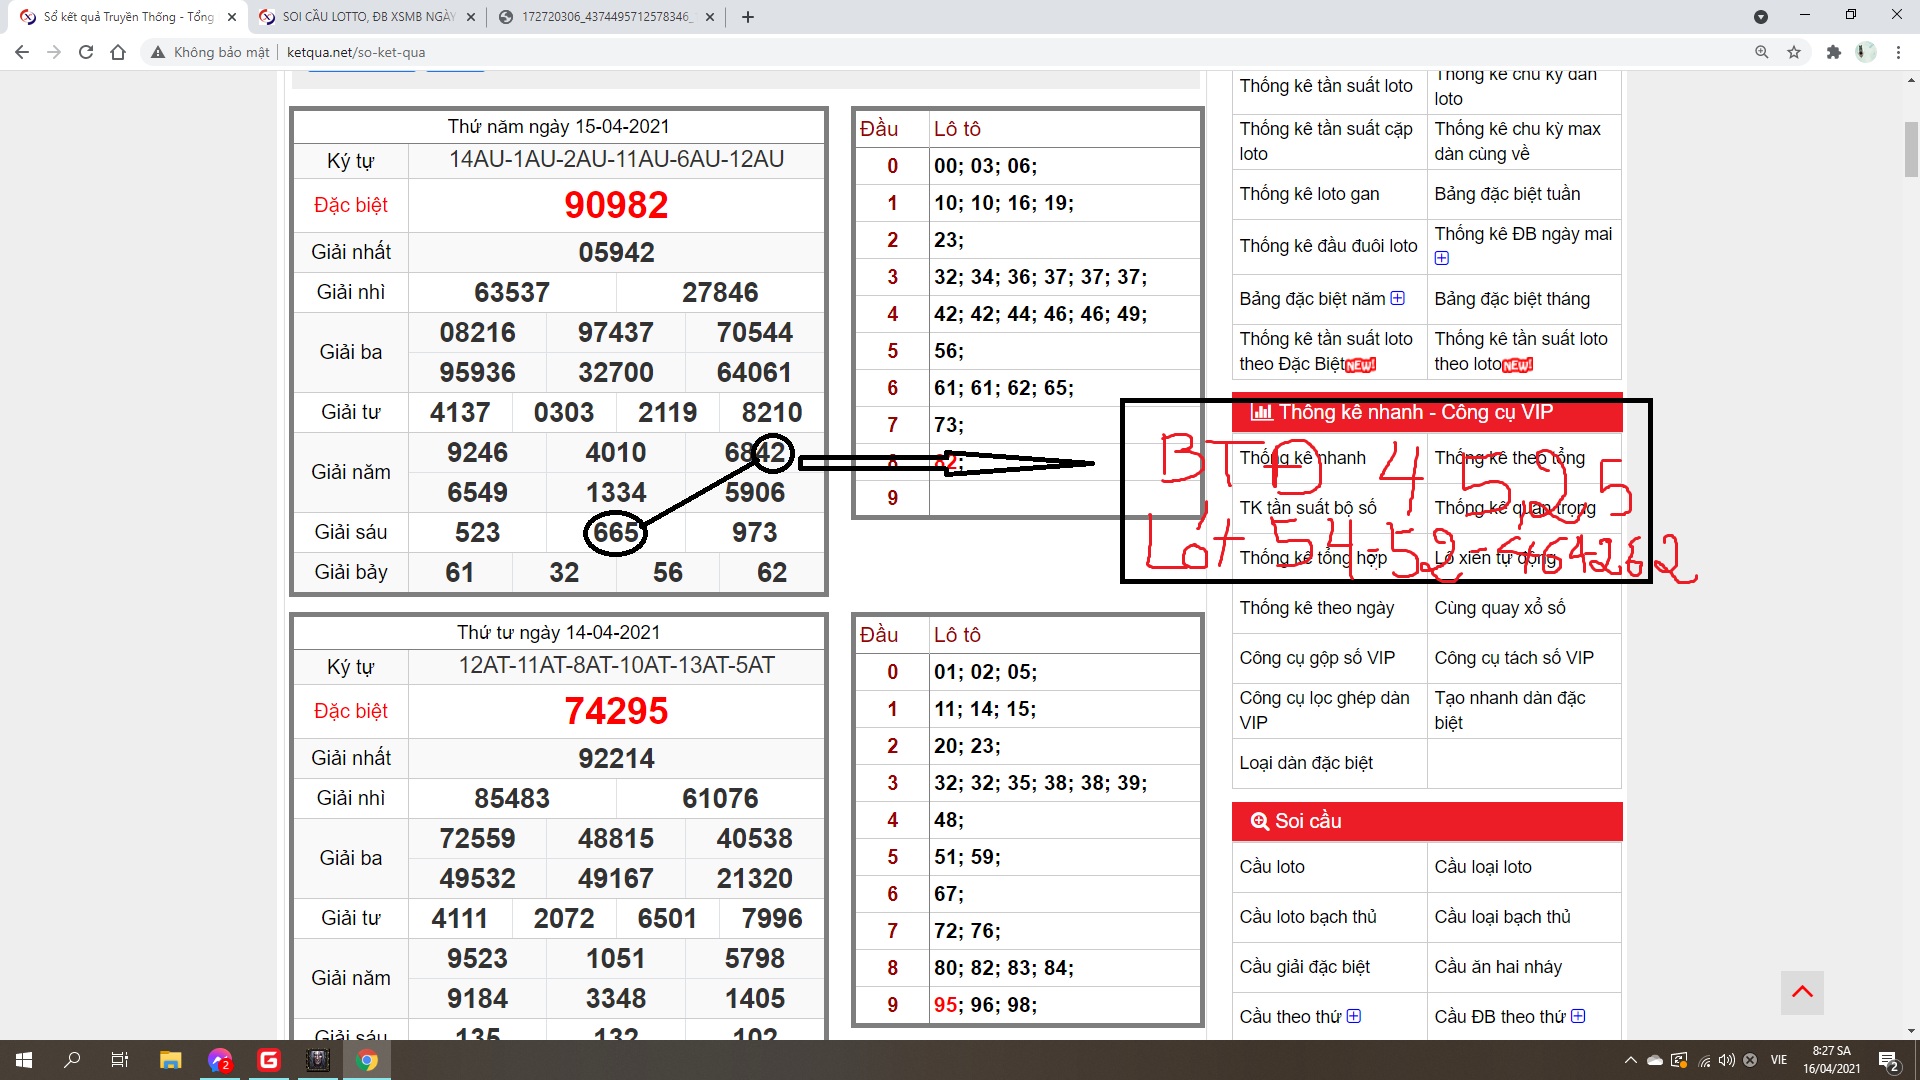Open the zoom magnifier in address bar

[x=1762, y=52]
